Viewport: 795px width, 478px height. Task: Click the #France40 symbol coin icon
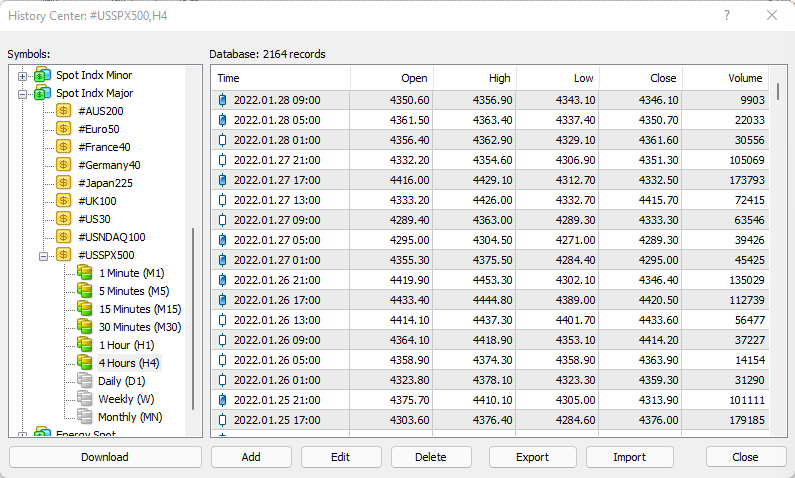tap(63, 147)
